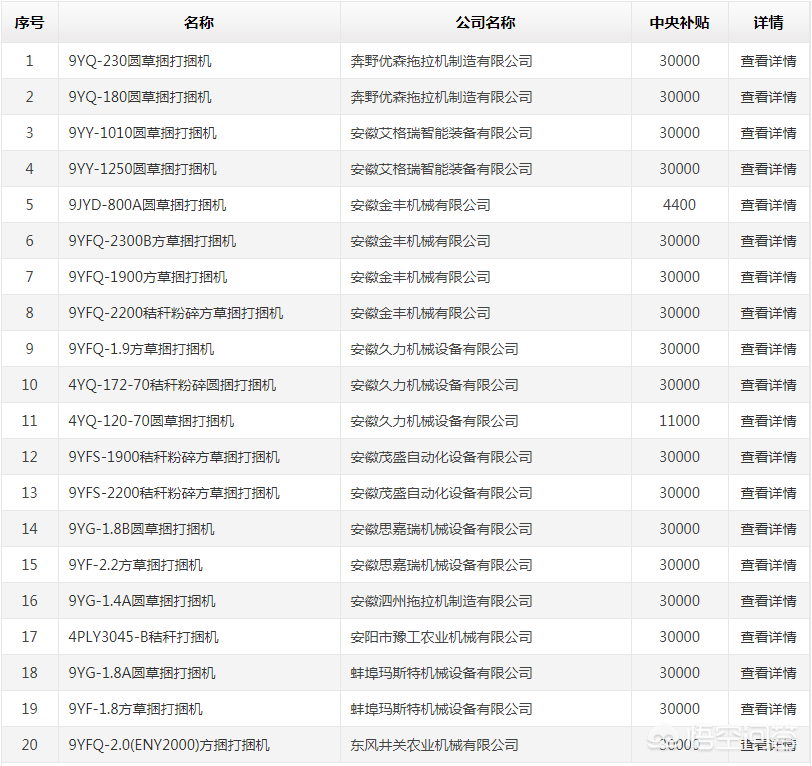Viewport: 812px width, 766px height.
Task: Open 查看详情 for 9YG-1.8B圆草捆打捆机
Action: point(768,529)
